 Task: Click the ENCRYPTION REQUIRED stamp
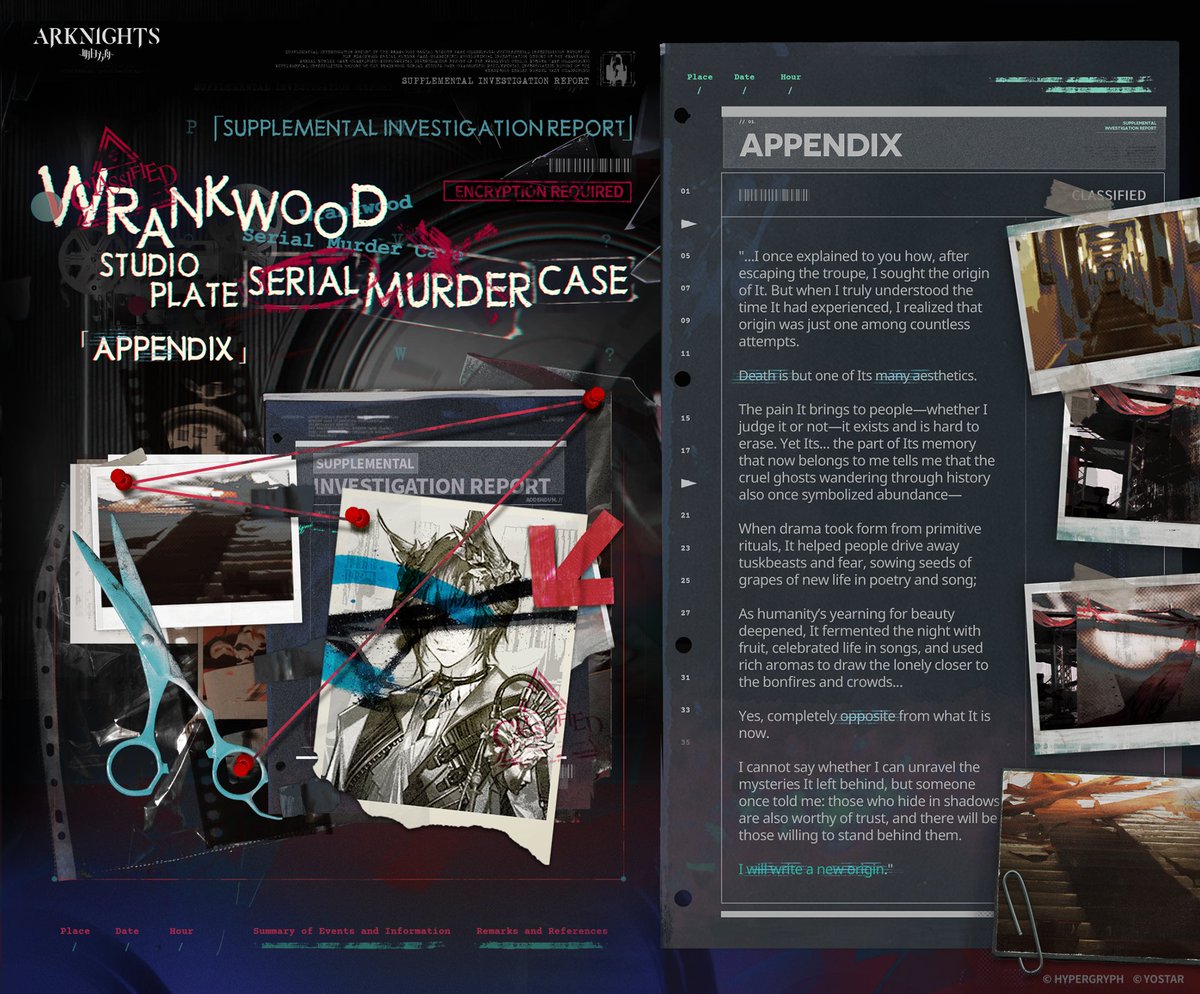[x=538, y=191]
